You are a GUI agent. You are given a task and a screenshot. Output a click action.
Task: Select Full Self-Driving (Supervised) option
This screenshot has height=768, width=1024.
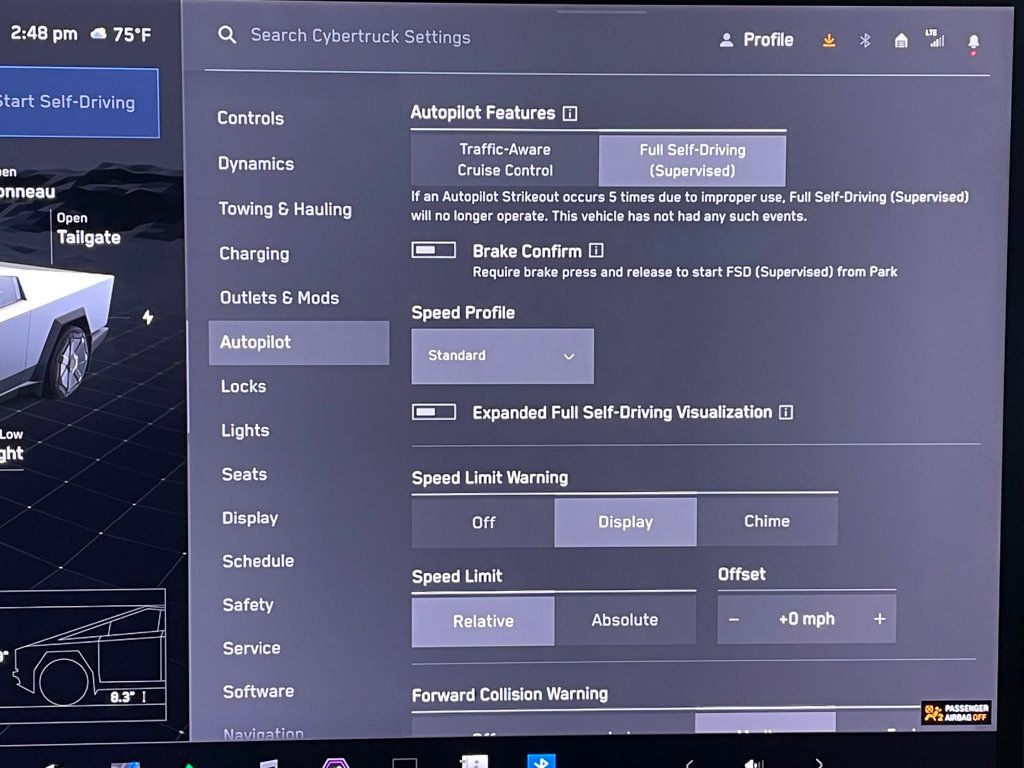click(x=692, y=160)
